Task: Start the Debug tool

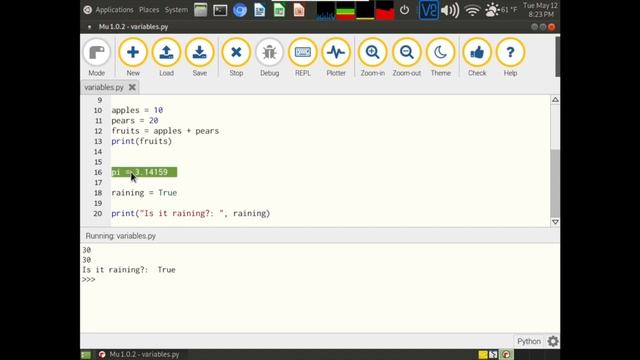Action: [x=269, y=57]
